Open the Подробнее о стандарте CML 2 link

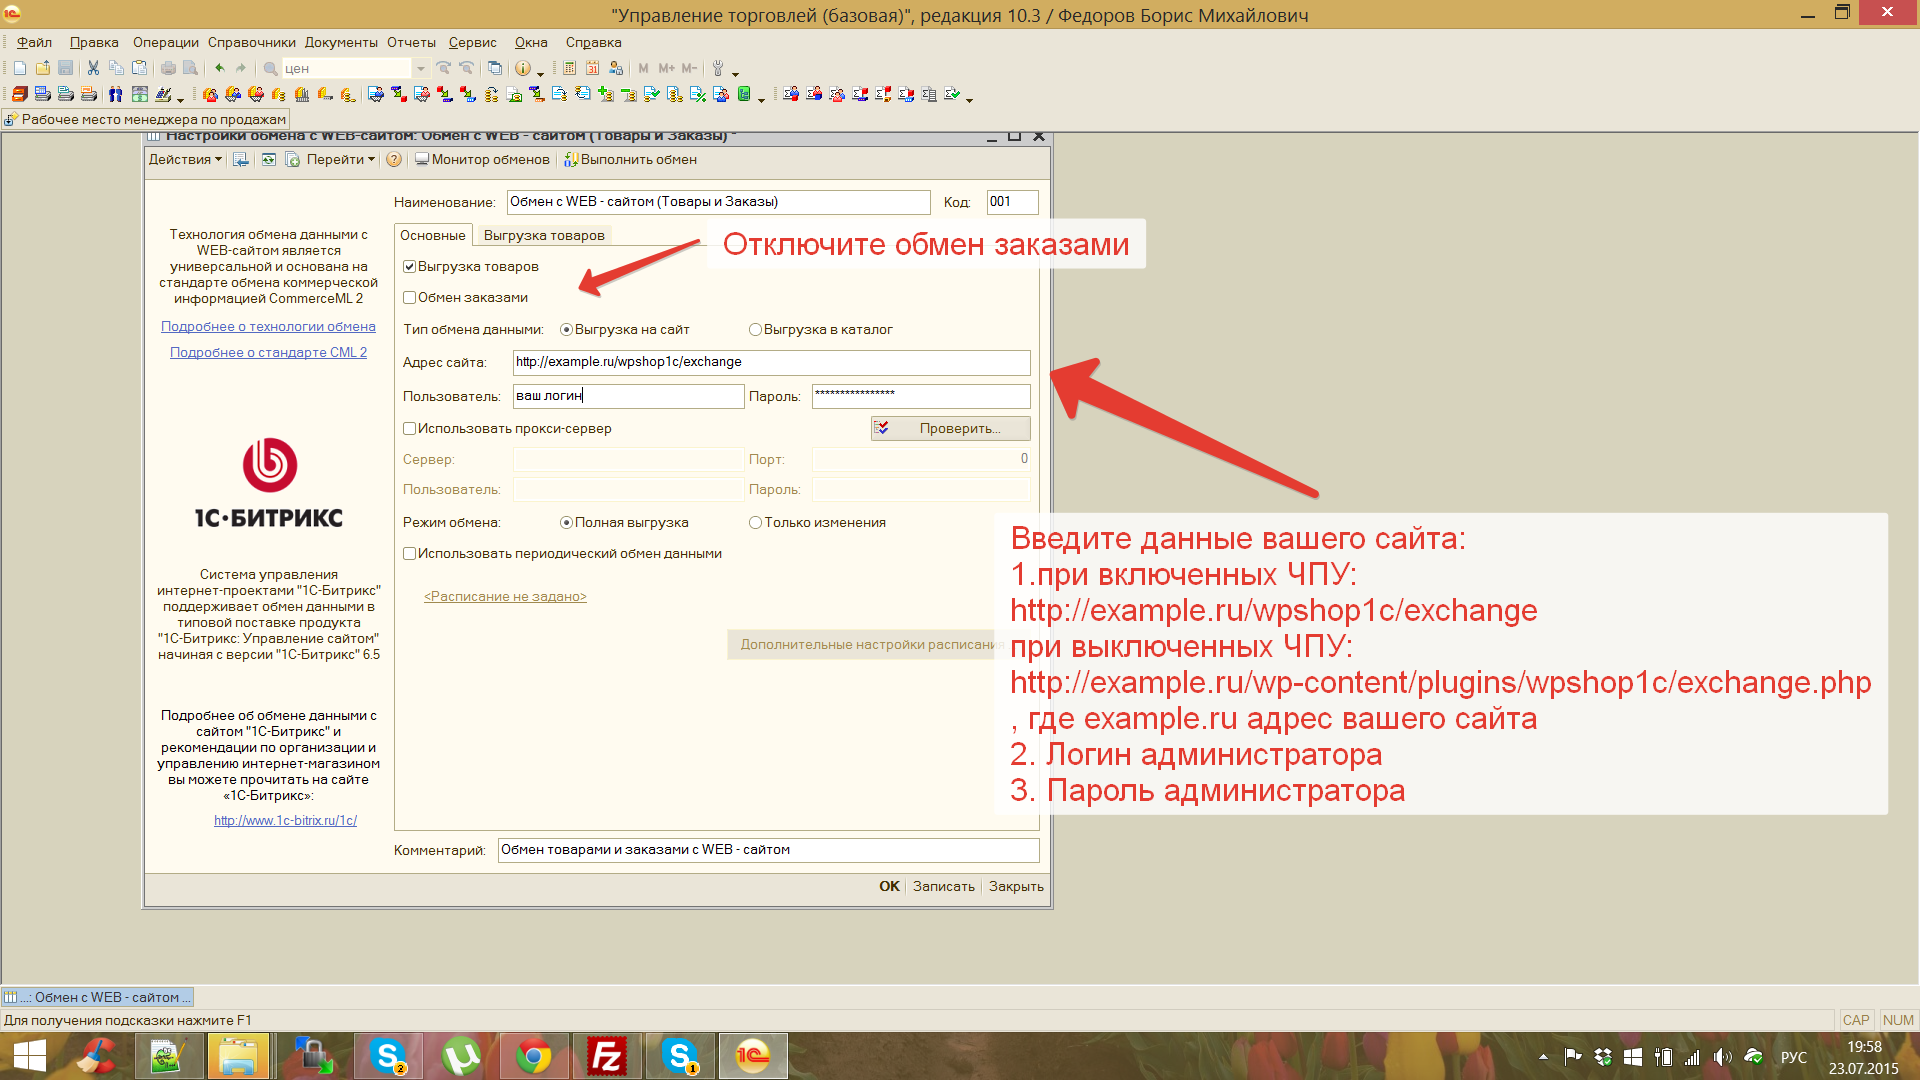click(x=268, y=353)
